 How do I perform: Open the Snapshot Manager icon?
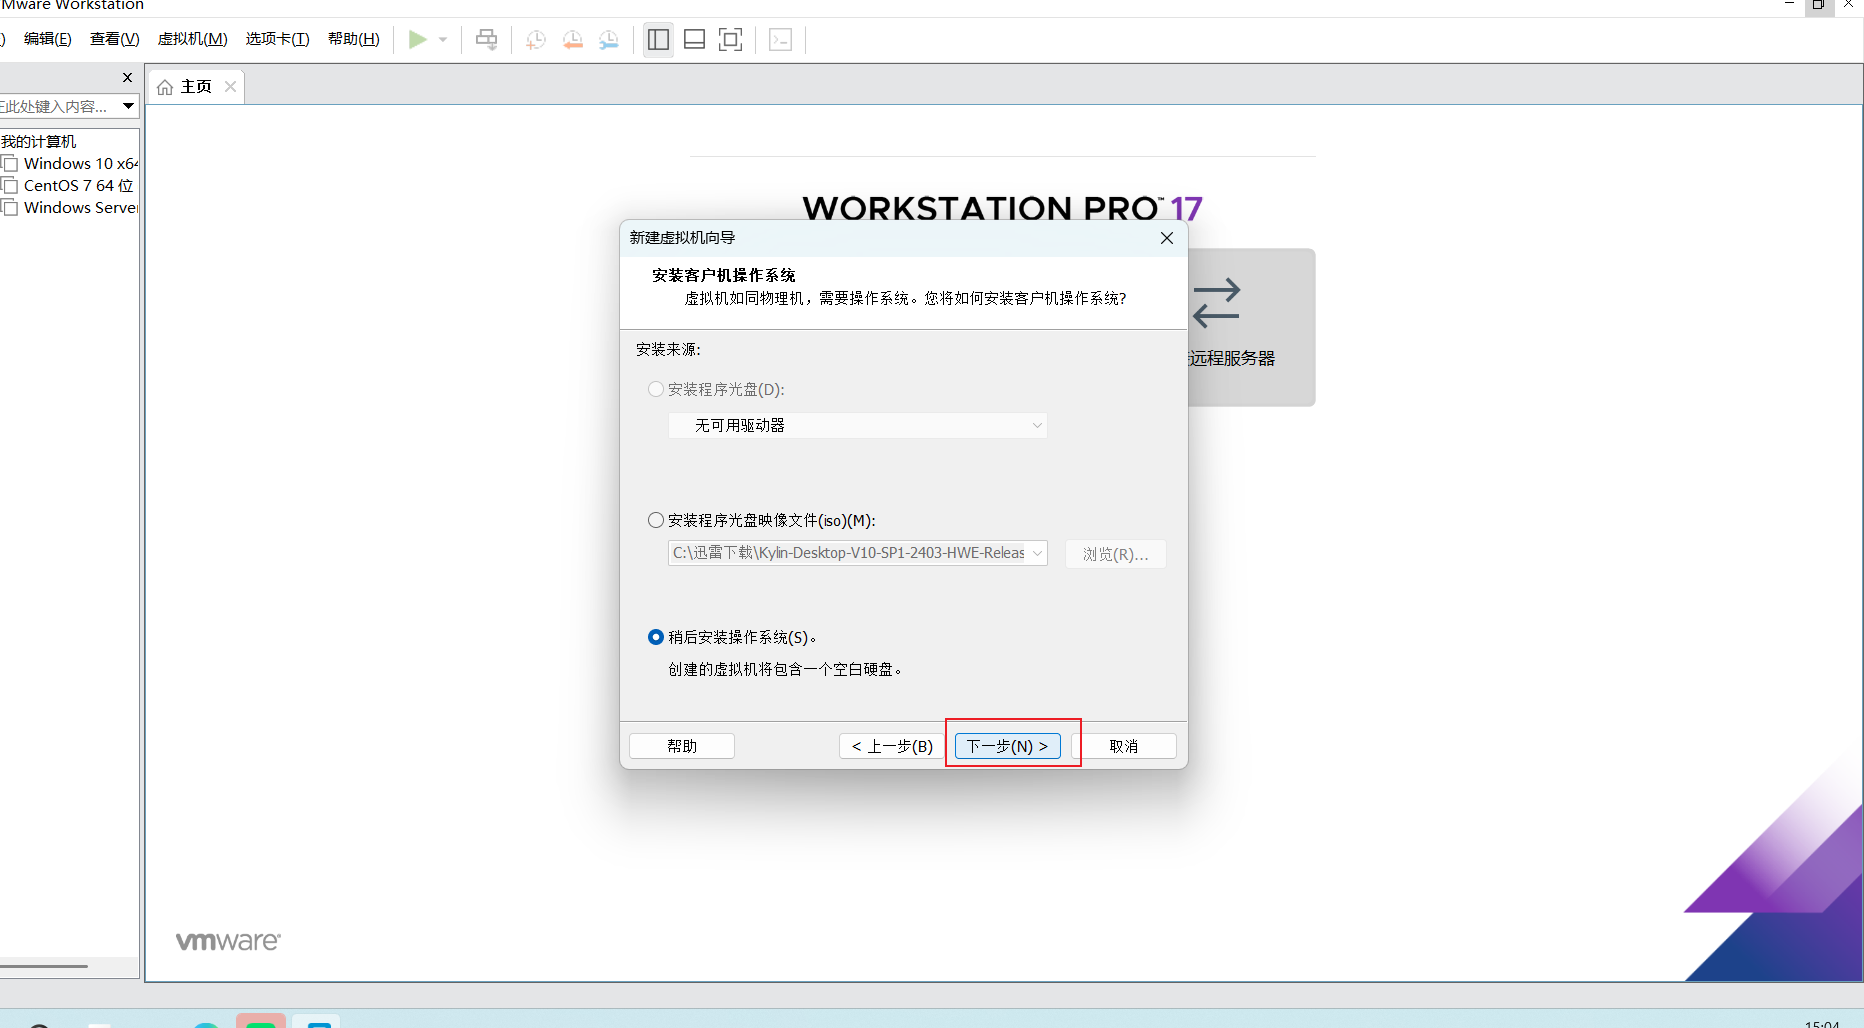tap(609, 40)
